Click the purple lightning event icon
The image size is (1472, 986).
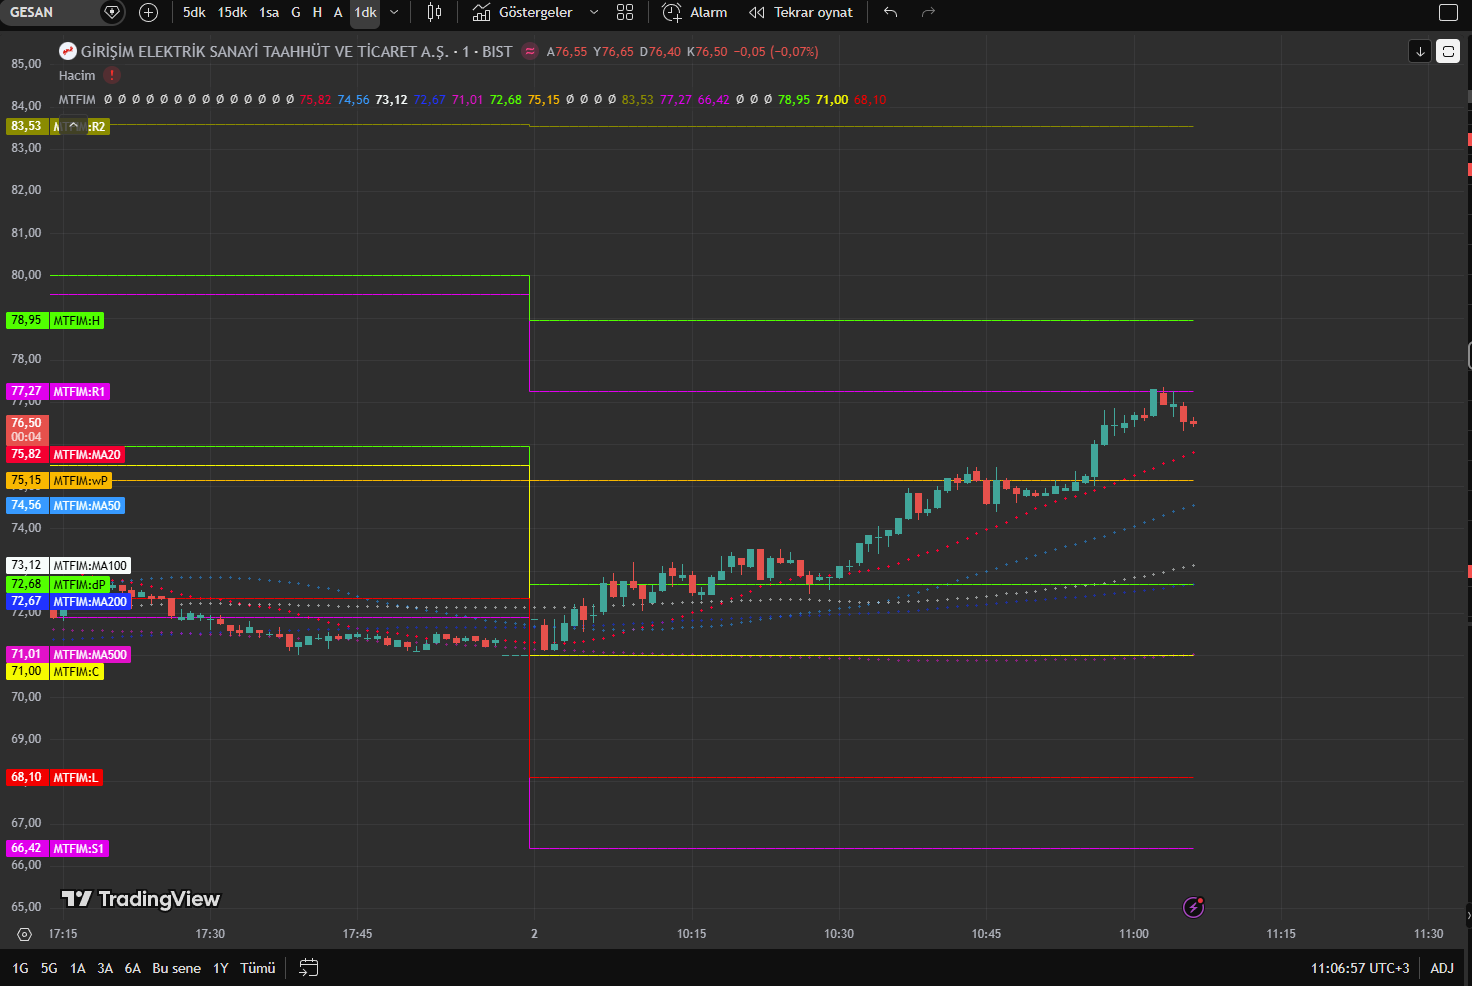(1193, 907)
